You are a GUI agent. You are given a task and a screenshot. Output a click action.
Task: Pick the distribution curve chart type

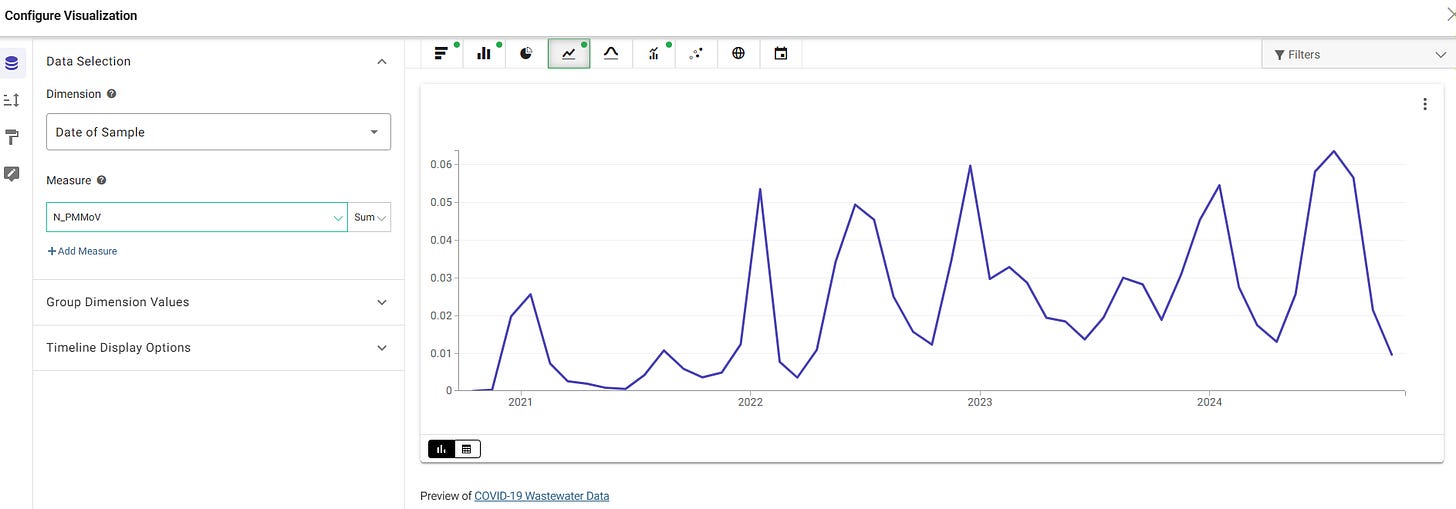point(611,54)
